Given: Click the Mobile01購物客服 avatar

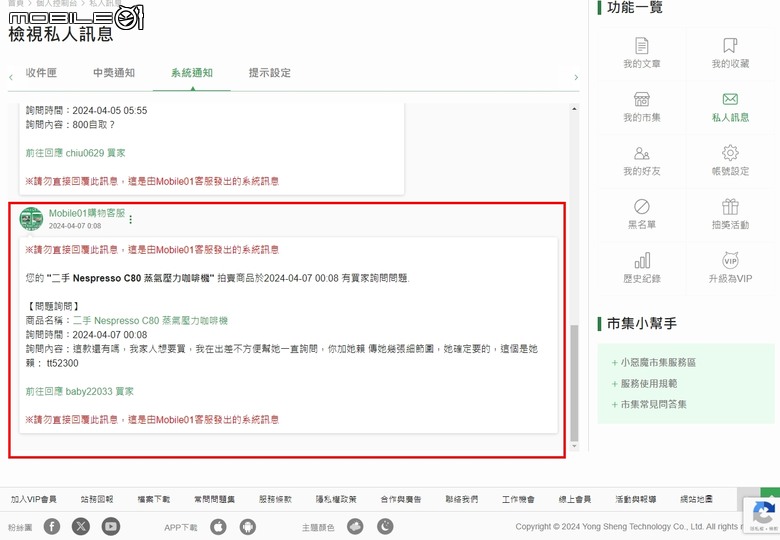Looking at the screenshot, I should (31, 219).
